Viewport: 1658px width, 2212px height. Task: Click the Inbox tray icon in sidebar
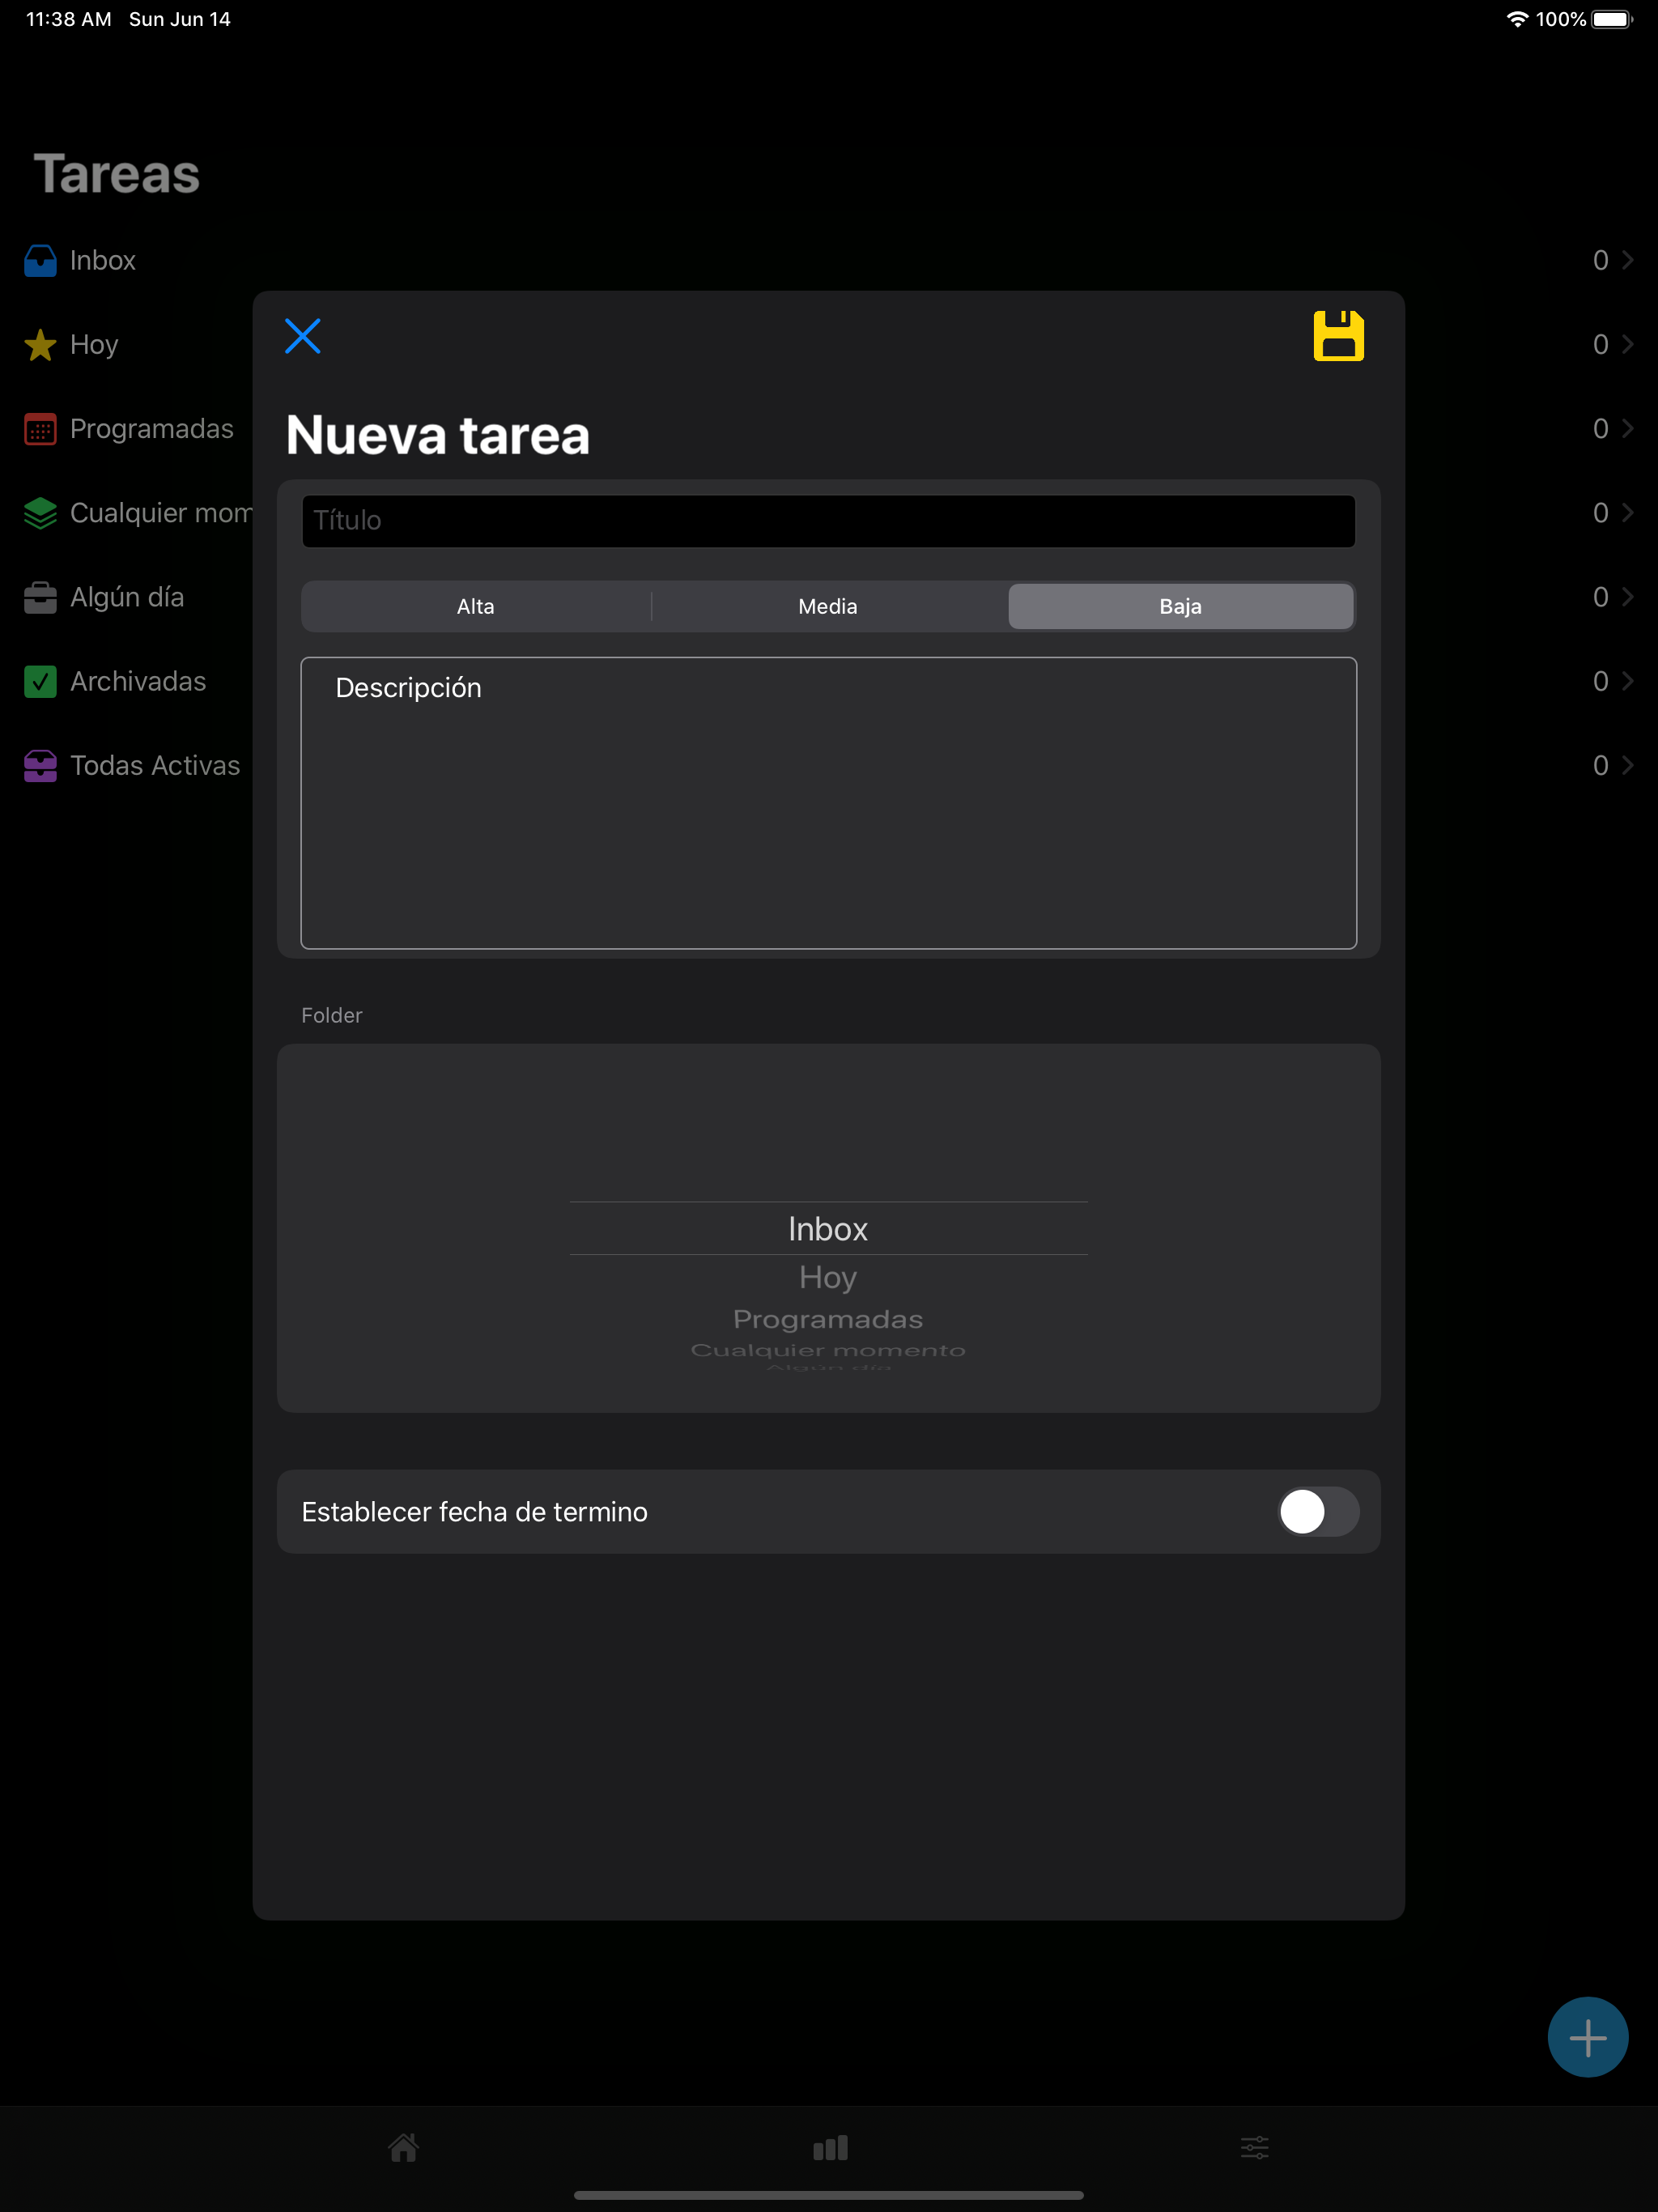[40, 260]
